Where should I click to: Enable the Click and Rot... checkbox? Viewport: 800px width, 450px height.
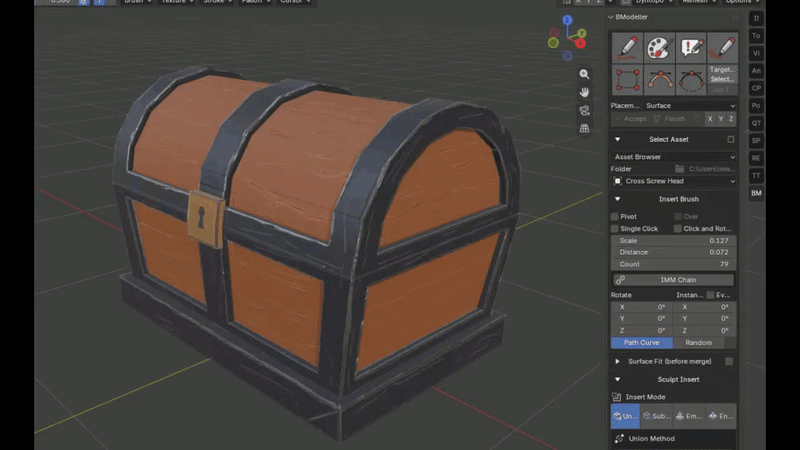(x=678, y=229)
